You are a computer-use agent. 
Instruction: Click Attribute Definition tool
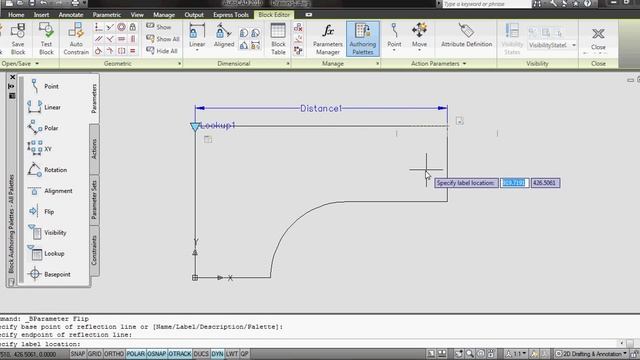[466, 36]
